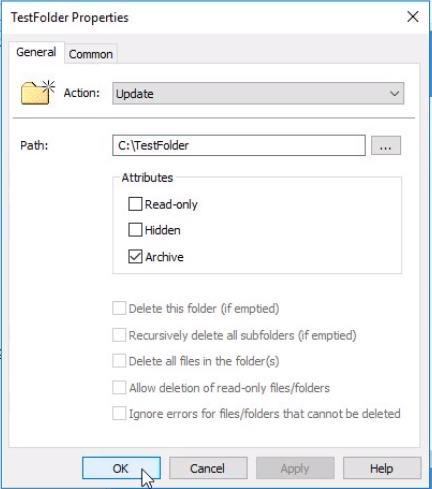Select the General tab

36,52
